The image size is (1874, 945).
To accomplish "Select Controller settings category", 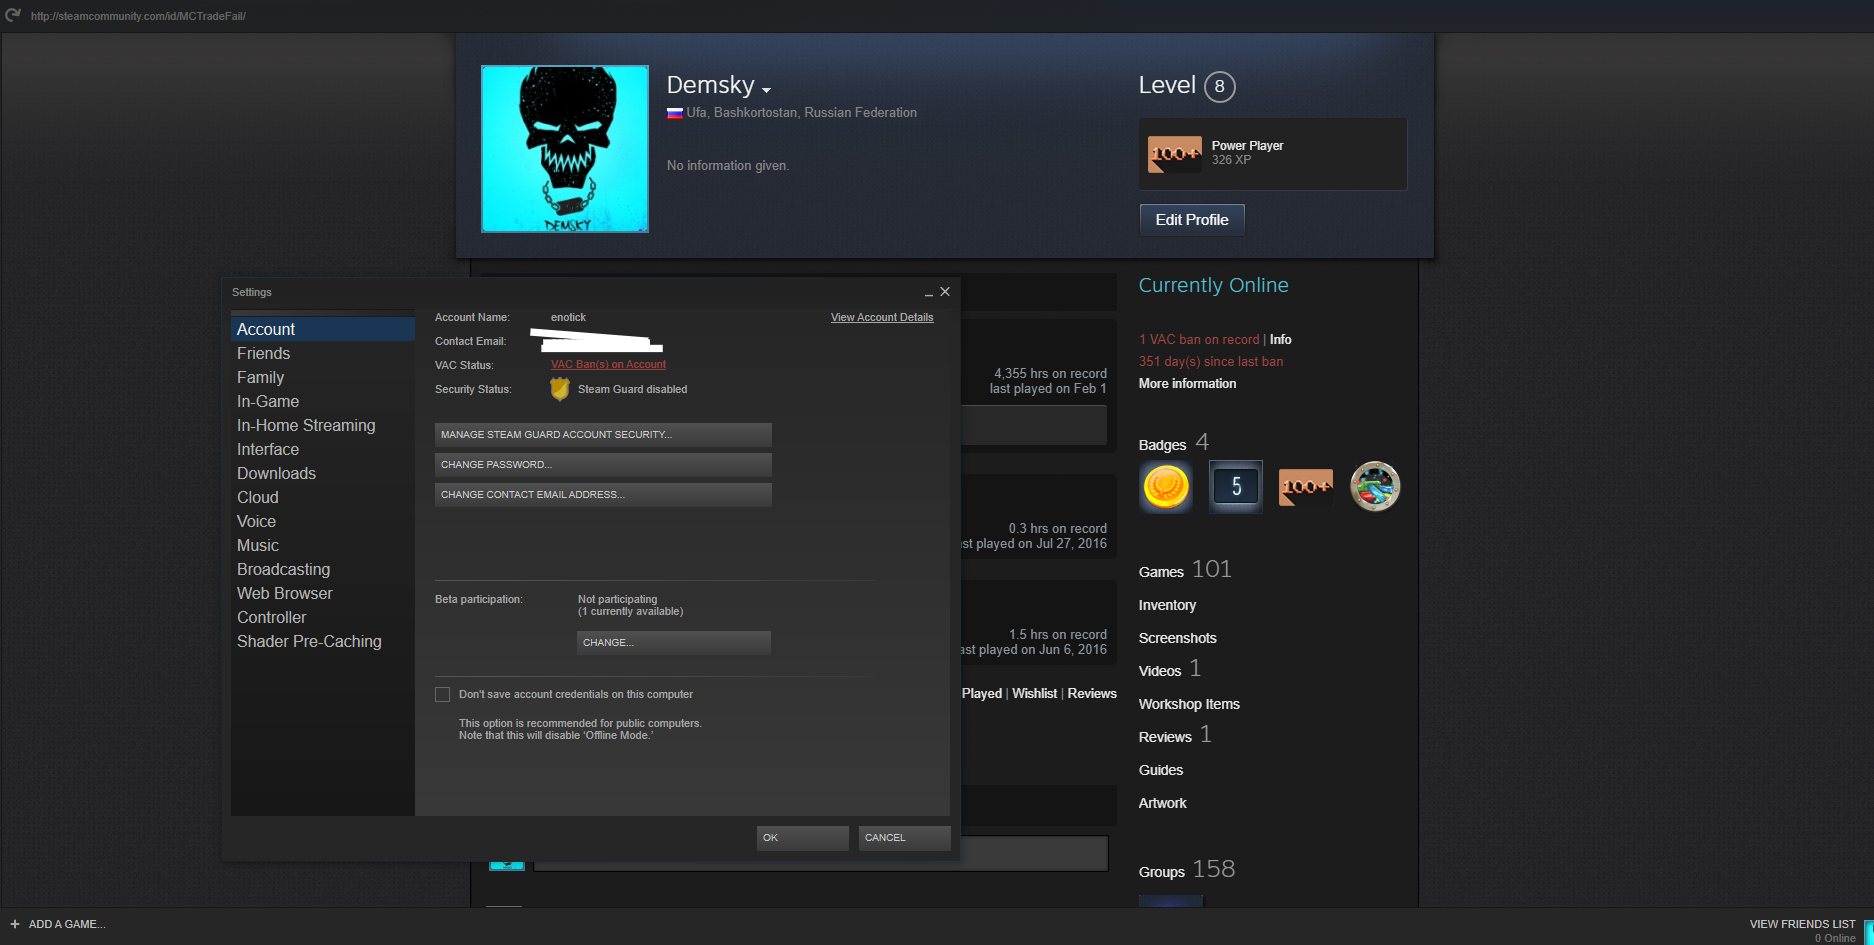I will [x=323, y=617].
